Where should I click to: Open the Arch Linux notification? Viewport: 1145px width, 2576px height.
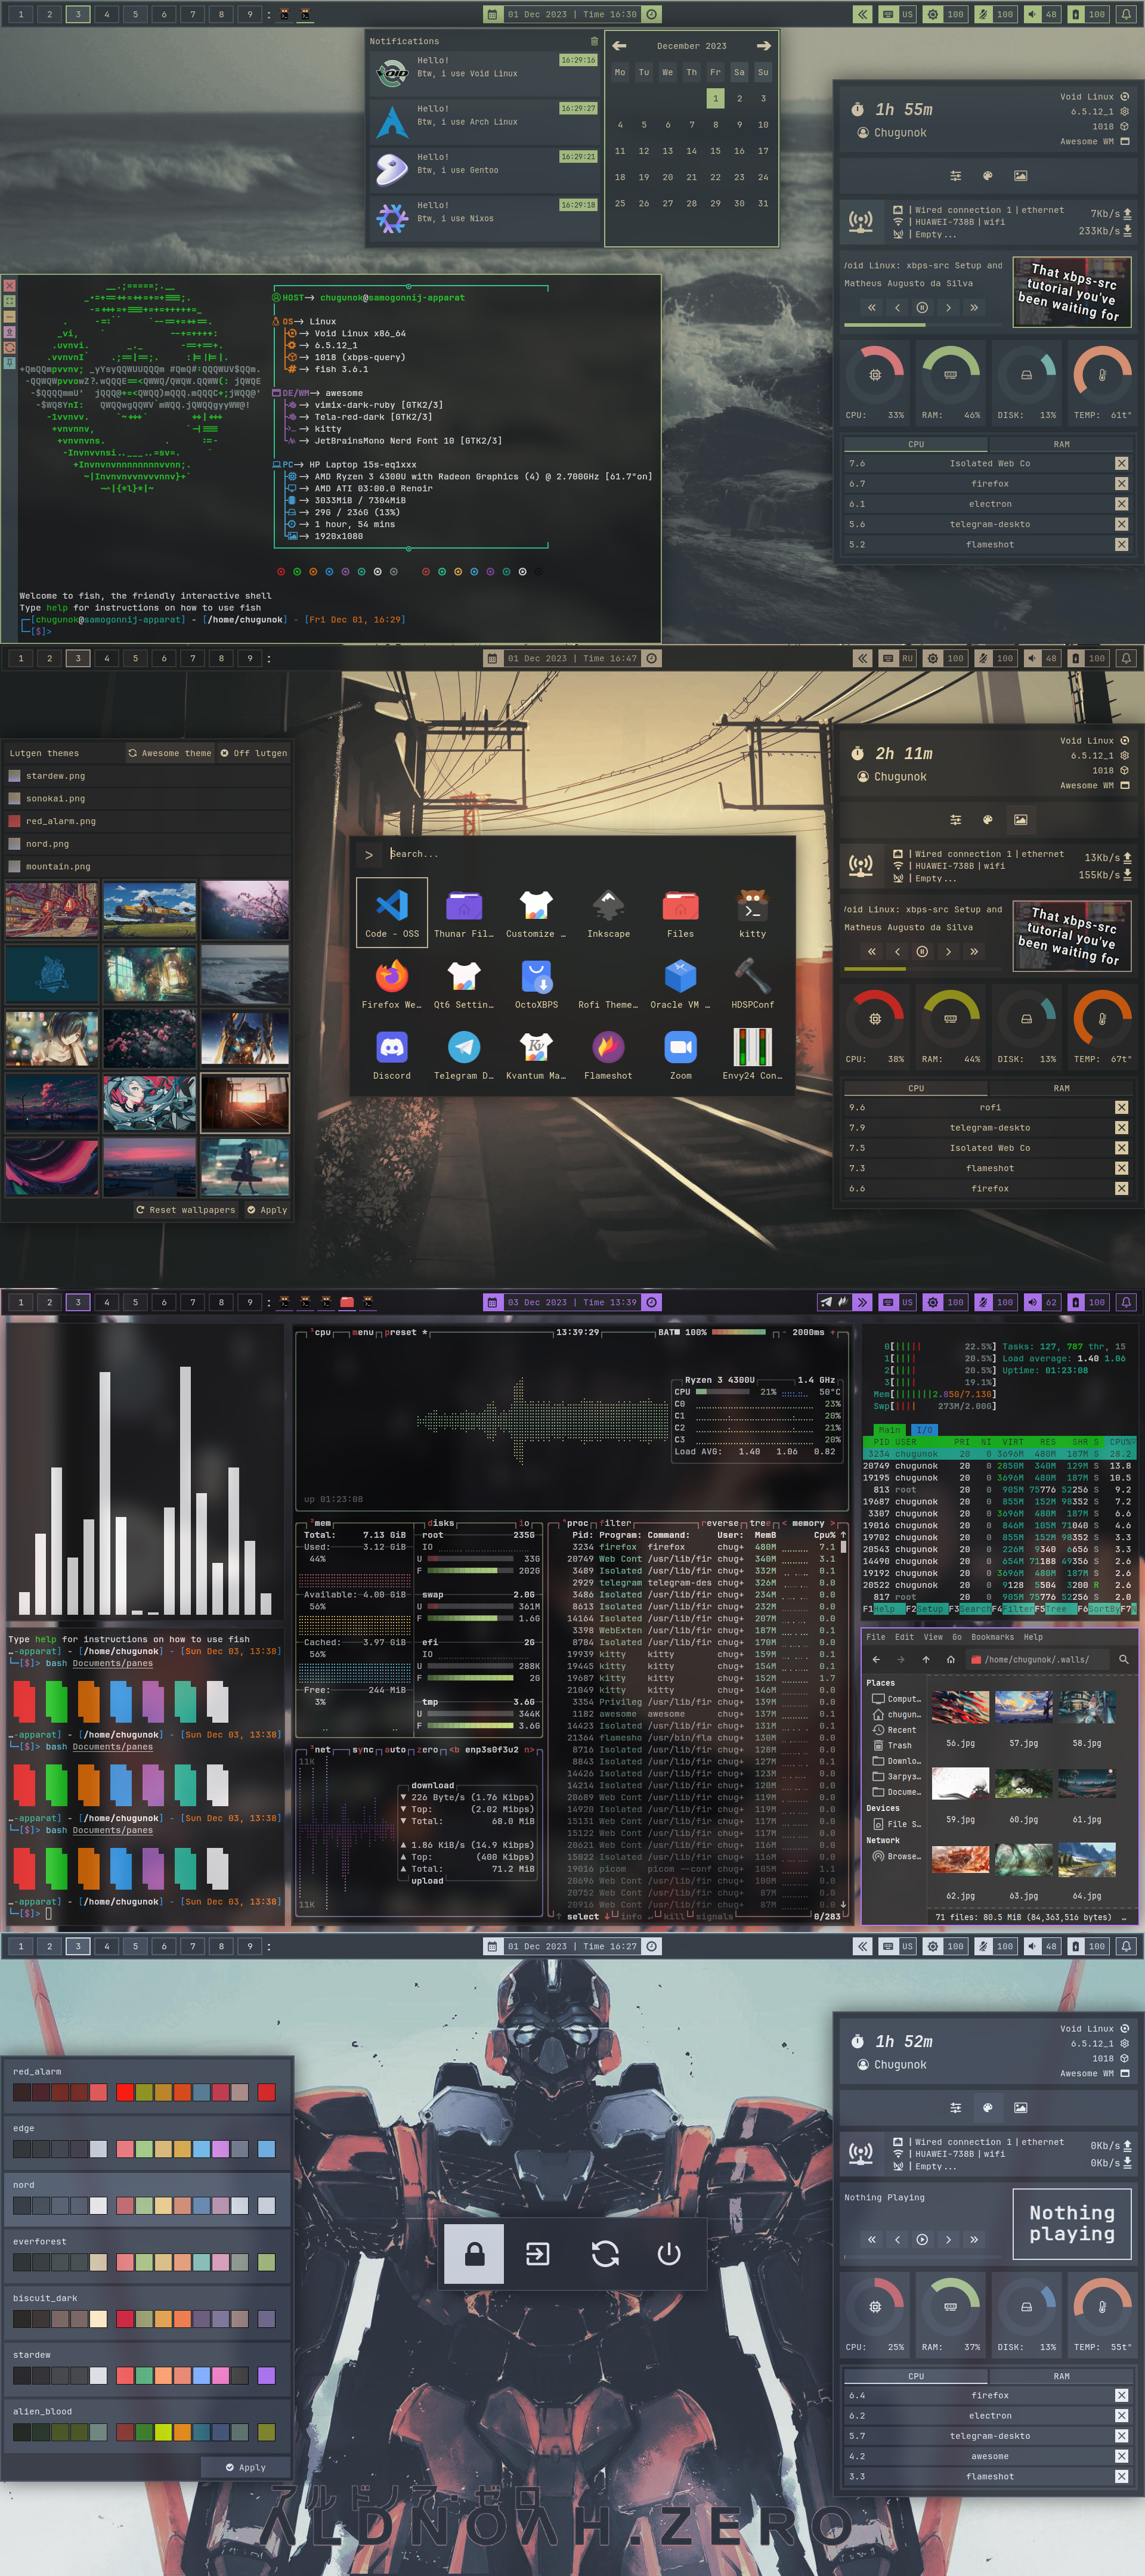tap(485, 121)
